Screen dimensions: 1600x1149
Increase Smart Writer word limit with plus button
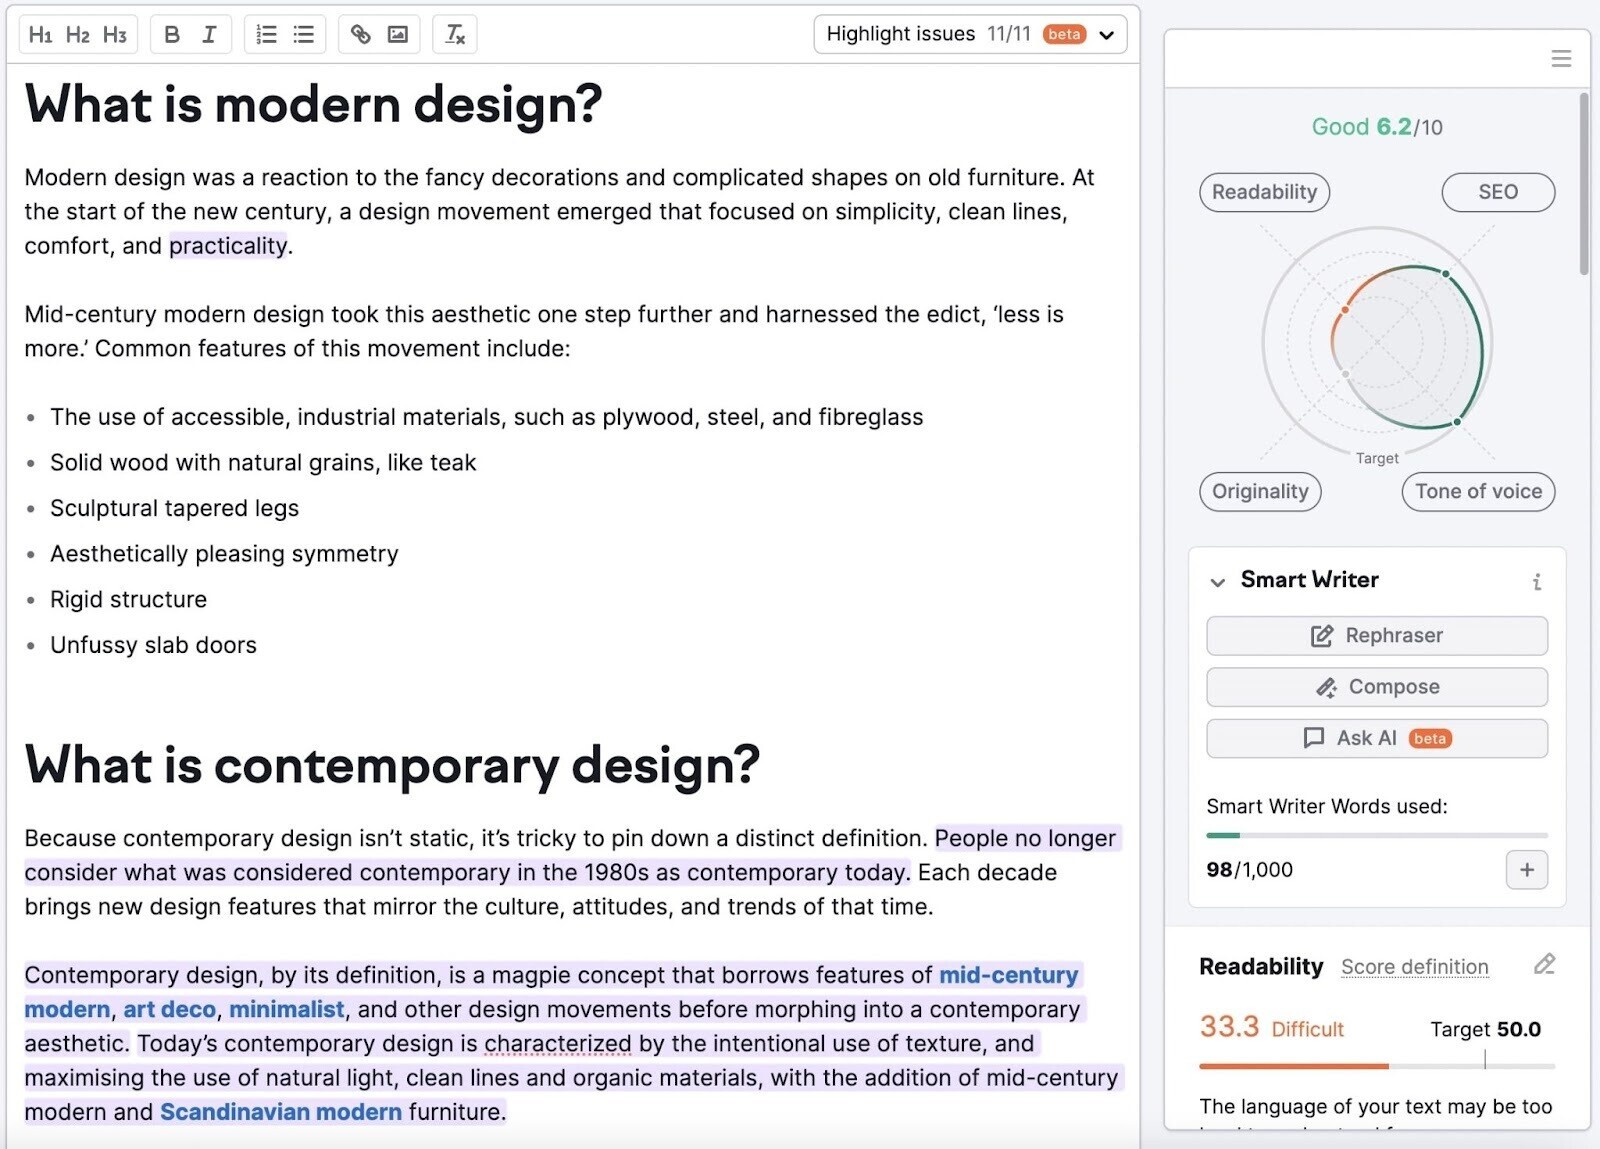point(1527,870)
